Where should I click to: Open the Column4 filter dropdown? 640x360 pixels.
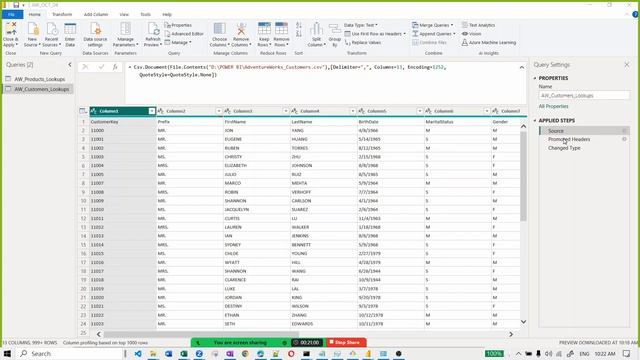pos(352,111)
